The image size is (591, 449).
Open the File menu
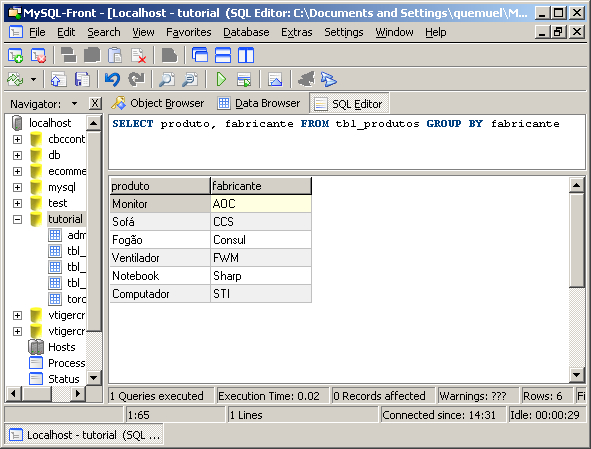(37, 32)
